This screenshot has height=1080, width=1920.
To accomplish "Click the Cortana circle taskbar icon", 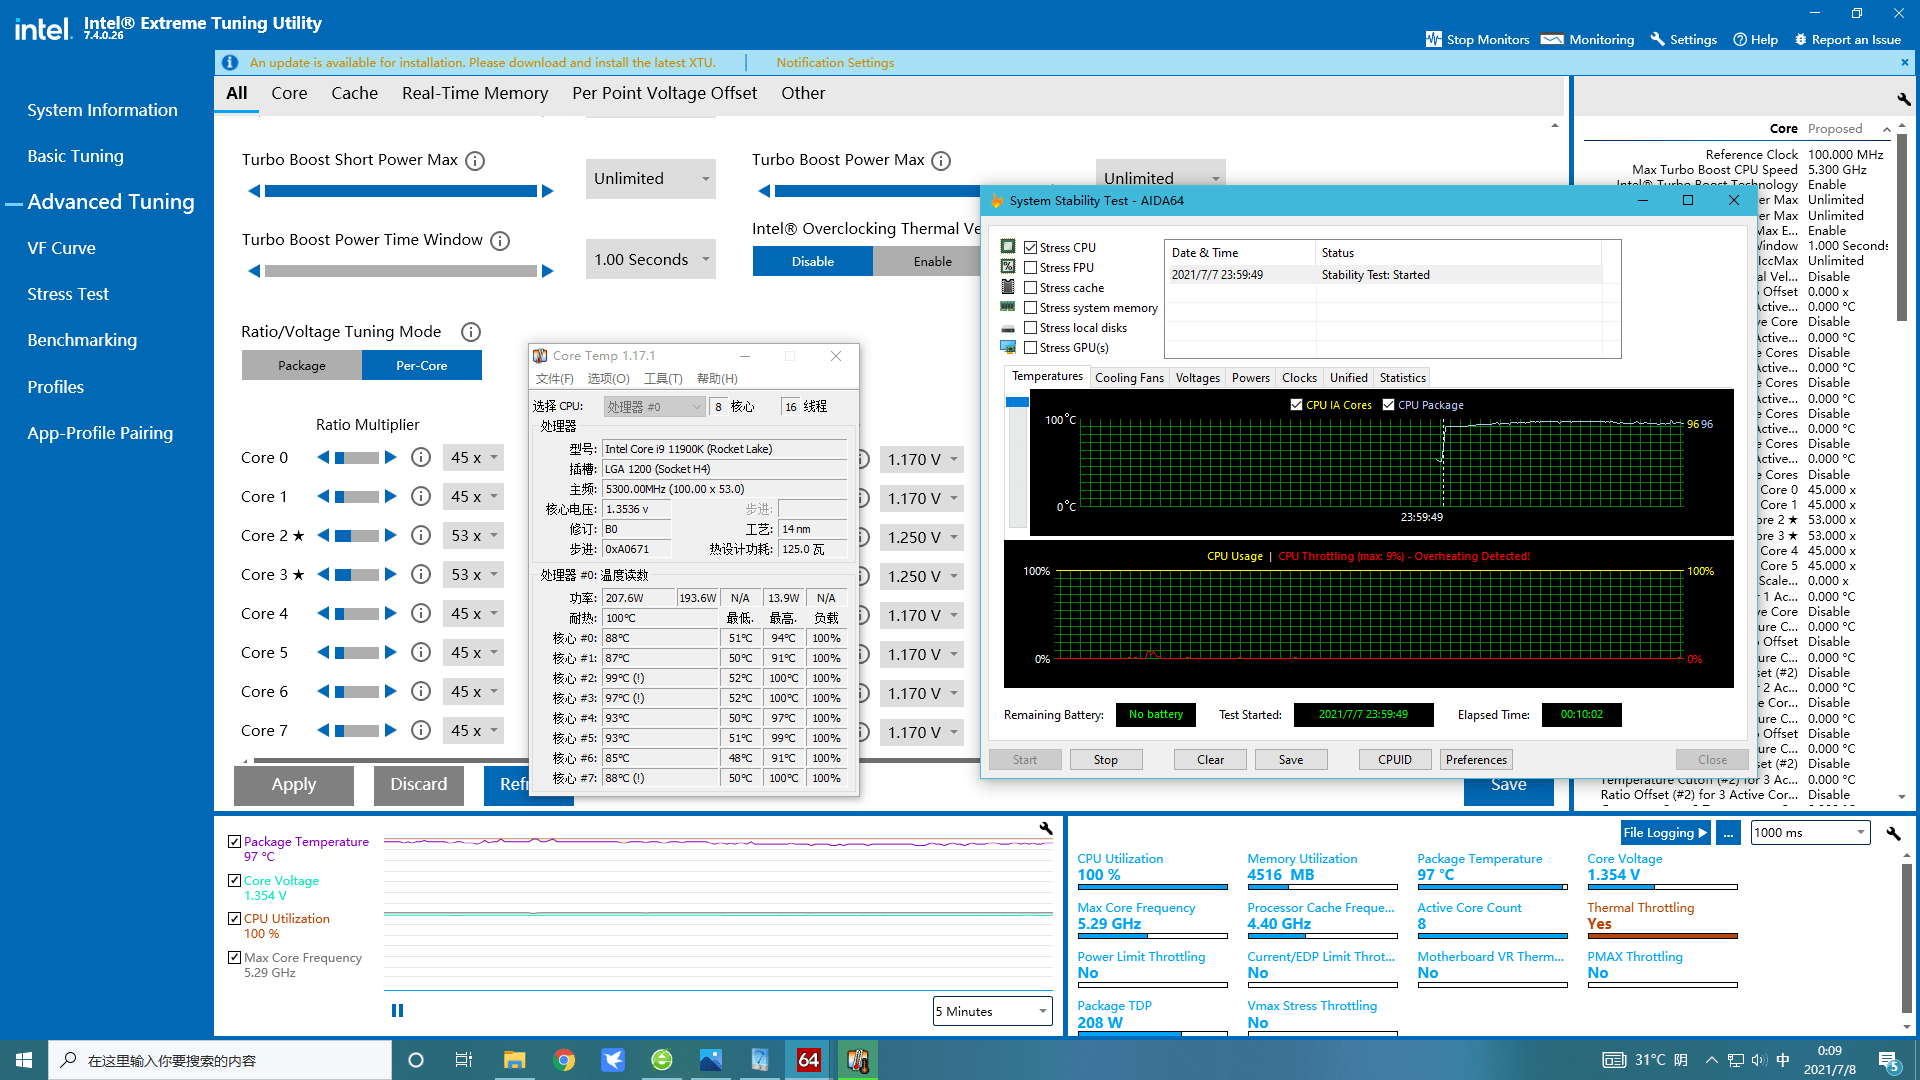I will point(416,1060).
